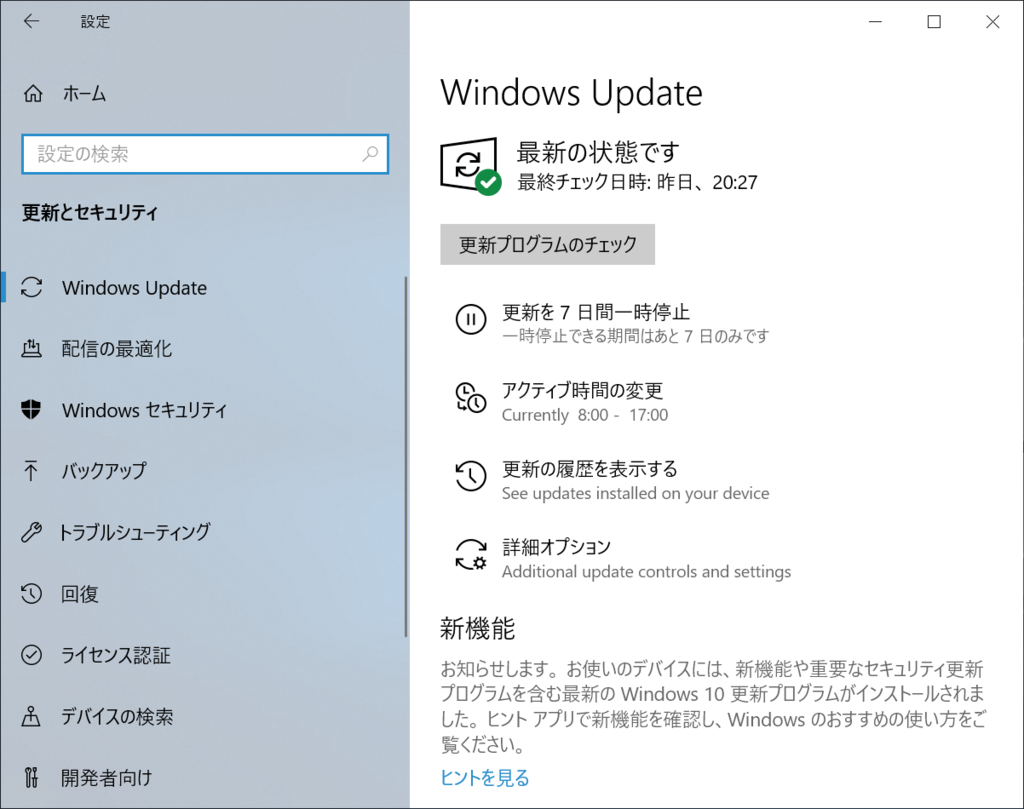Select デバイスの検索 in sidebar
1024x809 pixels.
117,716
